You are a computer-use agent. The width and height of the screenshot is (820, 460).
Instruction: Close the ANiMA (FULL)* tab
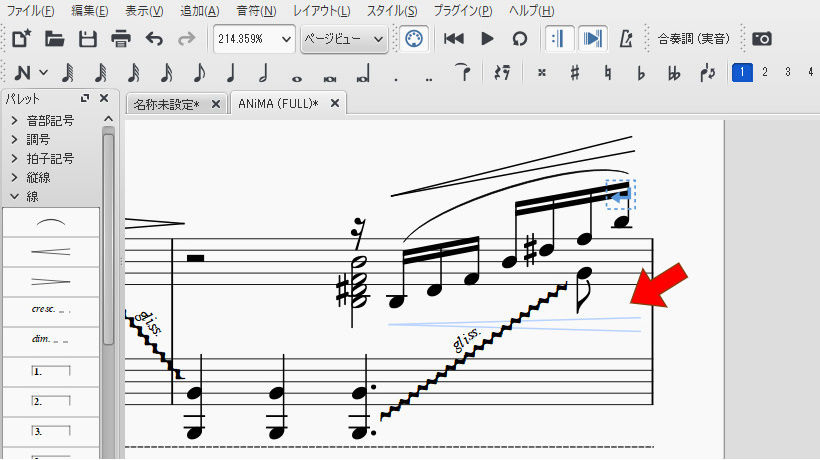pyautogui.click(x=335, y=104)
